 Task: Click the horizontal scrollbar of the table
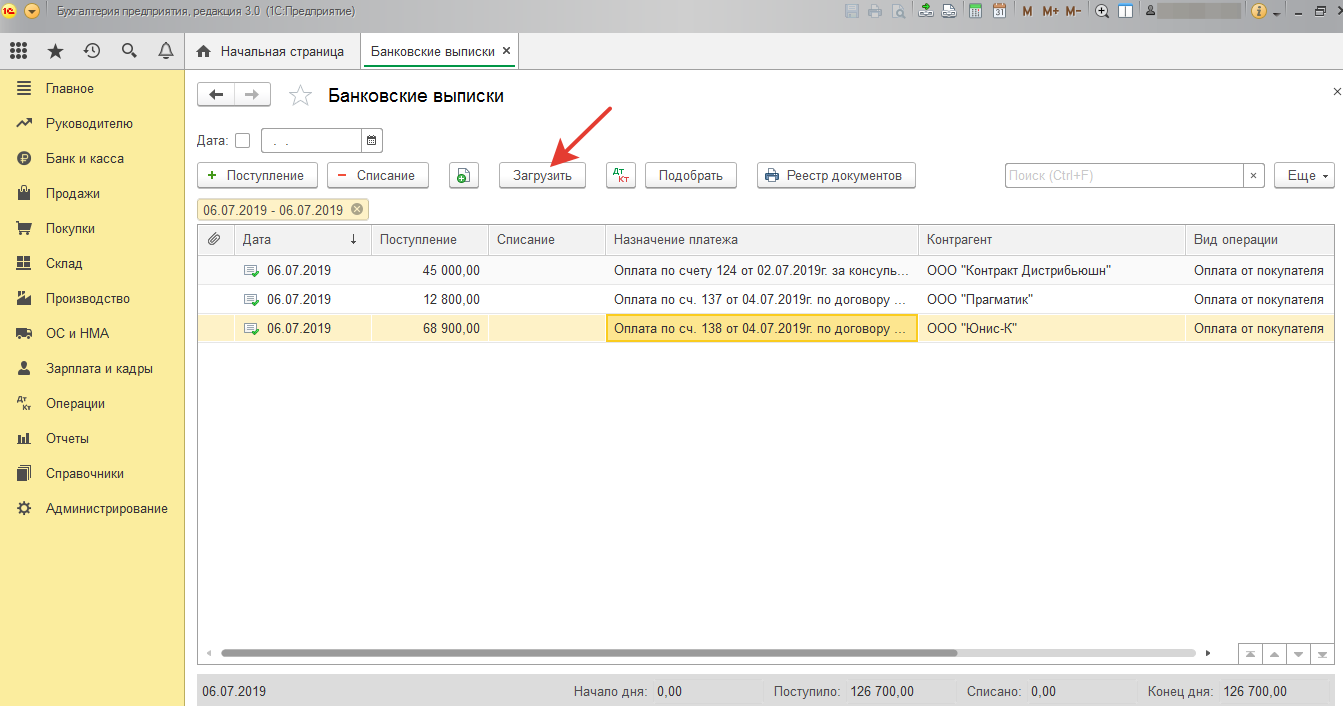(x=589, y=653)
